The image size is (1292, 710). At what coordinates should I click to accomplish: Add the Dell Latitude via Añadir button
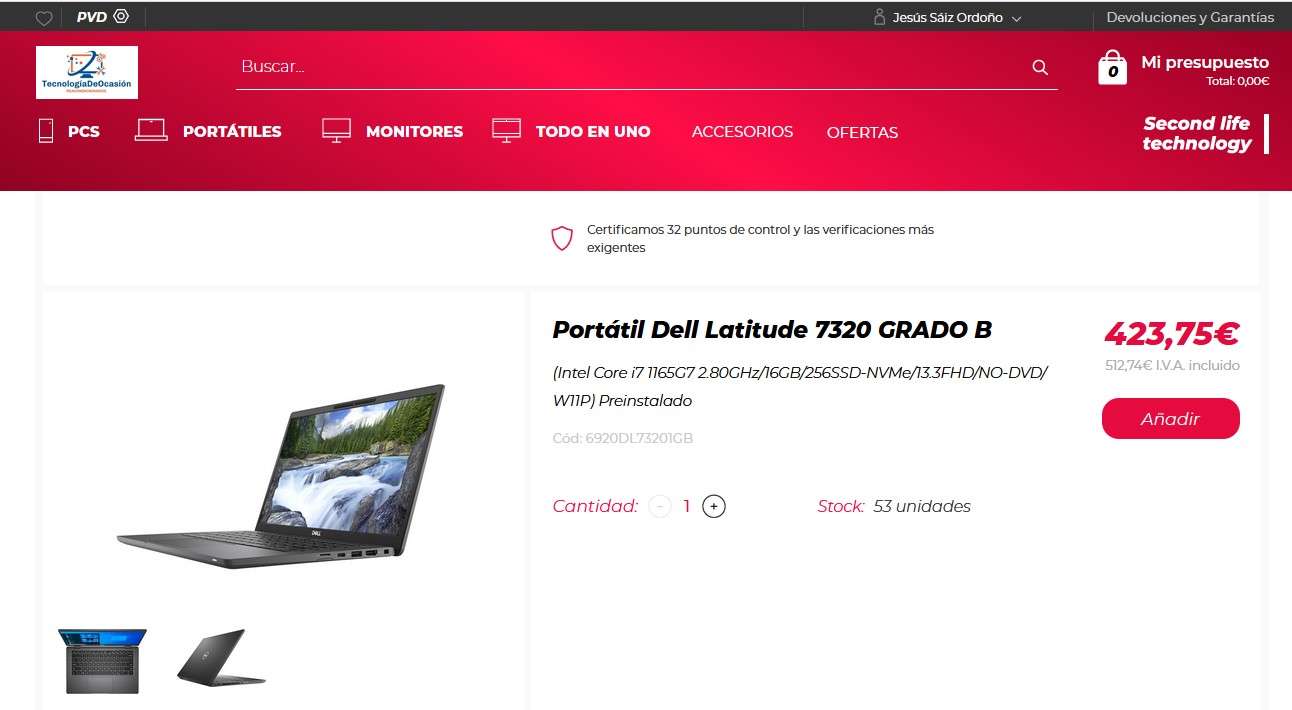(1171, 419)
